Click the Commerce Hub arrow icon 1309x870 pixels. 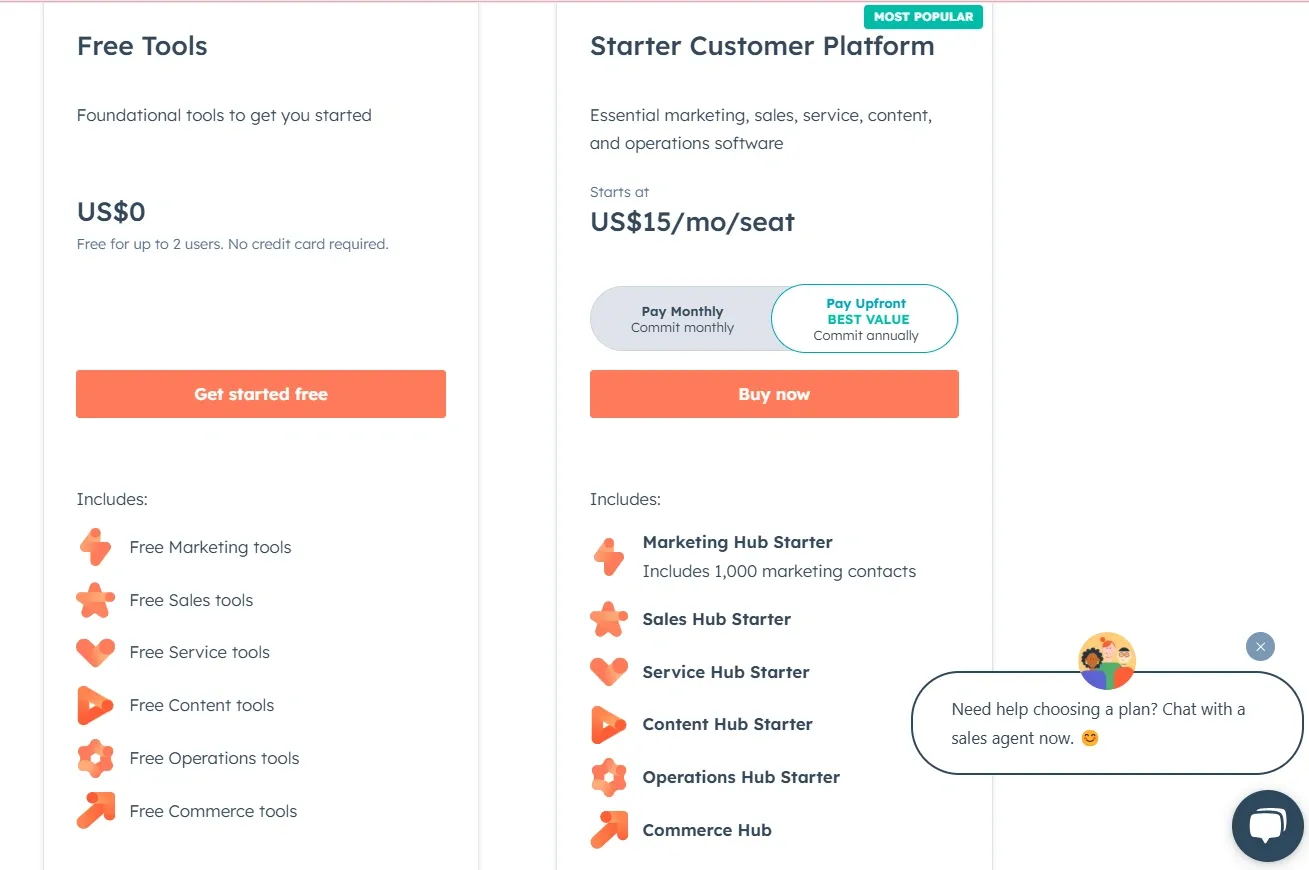(x=610, y=830)
